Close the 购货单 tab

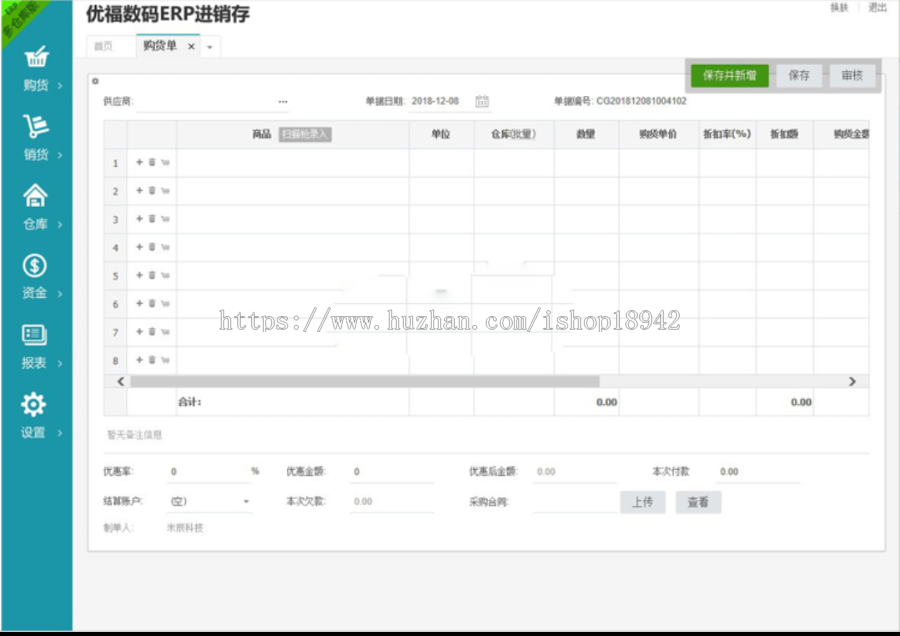tap(191, 46)
